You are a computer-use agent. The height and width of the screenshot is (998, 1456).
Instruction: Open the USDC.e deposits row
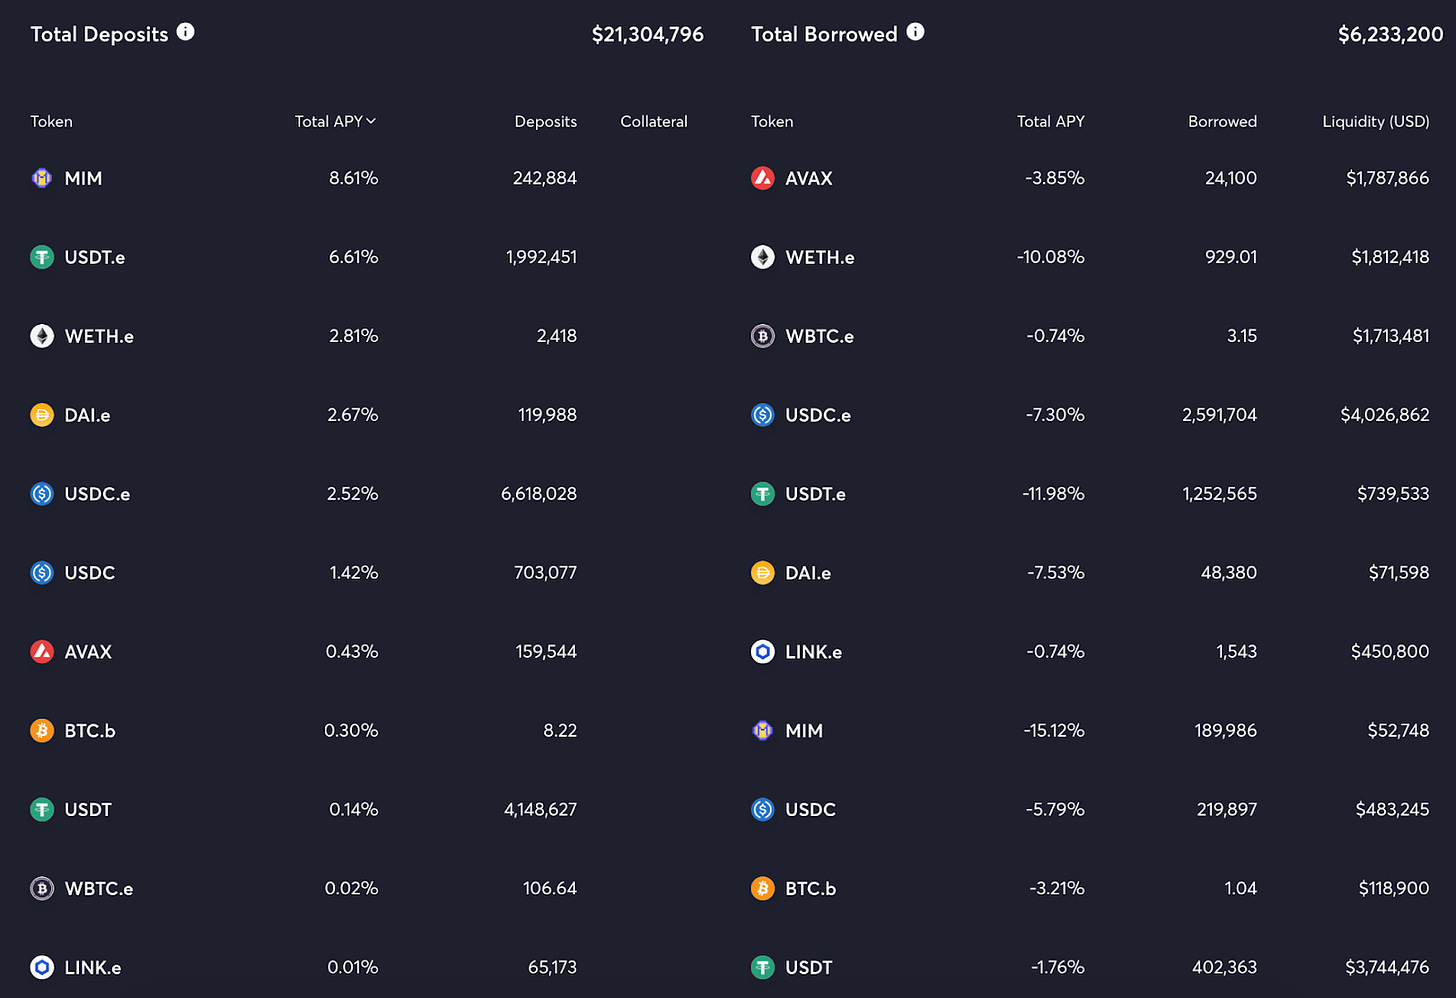point(367,494)
